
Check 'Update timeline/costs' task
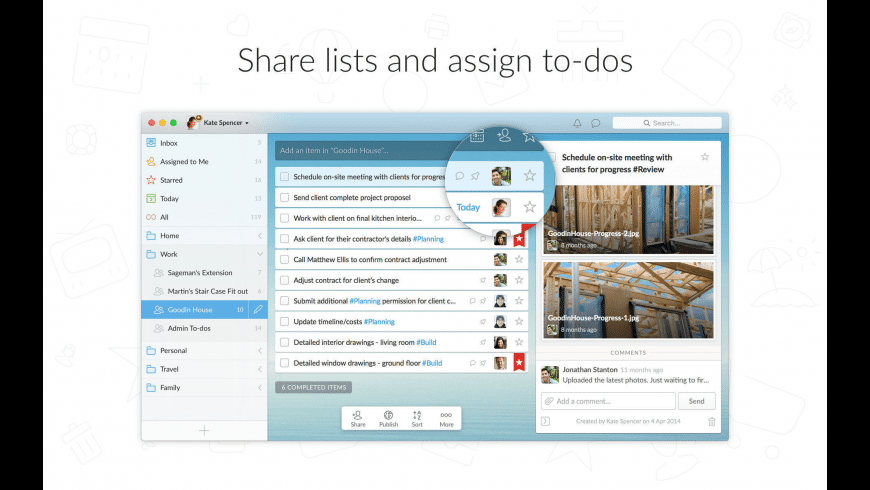[284, 321]
